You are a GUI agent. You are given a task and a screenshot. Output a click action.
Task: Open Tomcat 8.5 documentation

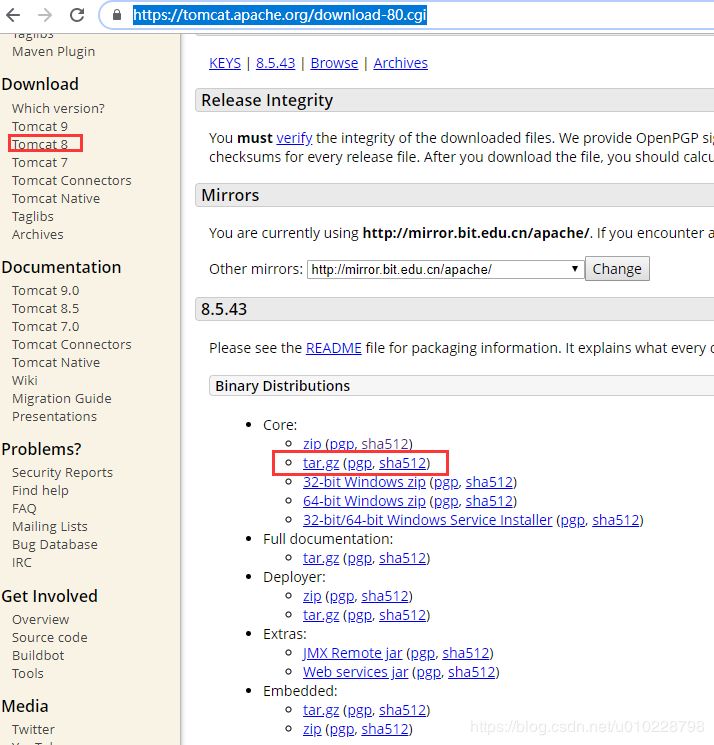pyautogui.click(x=46, y=309)
